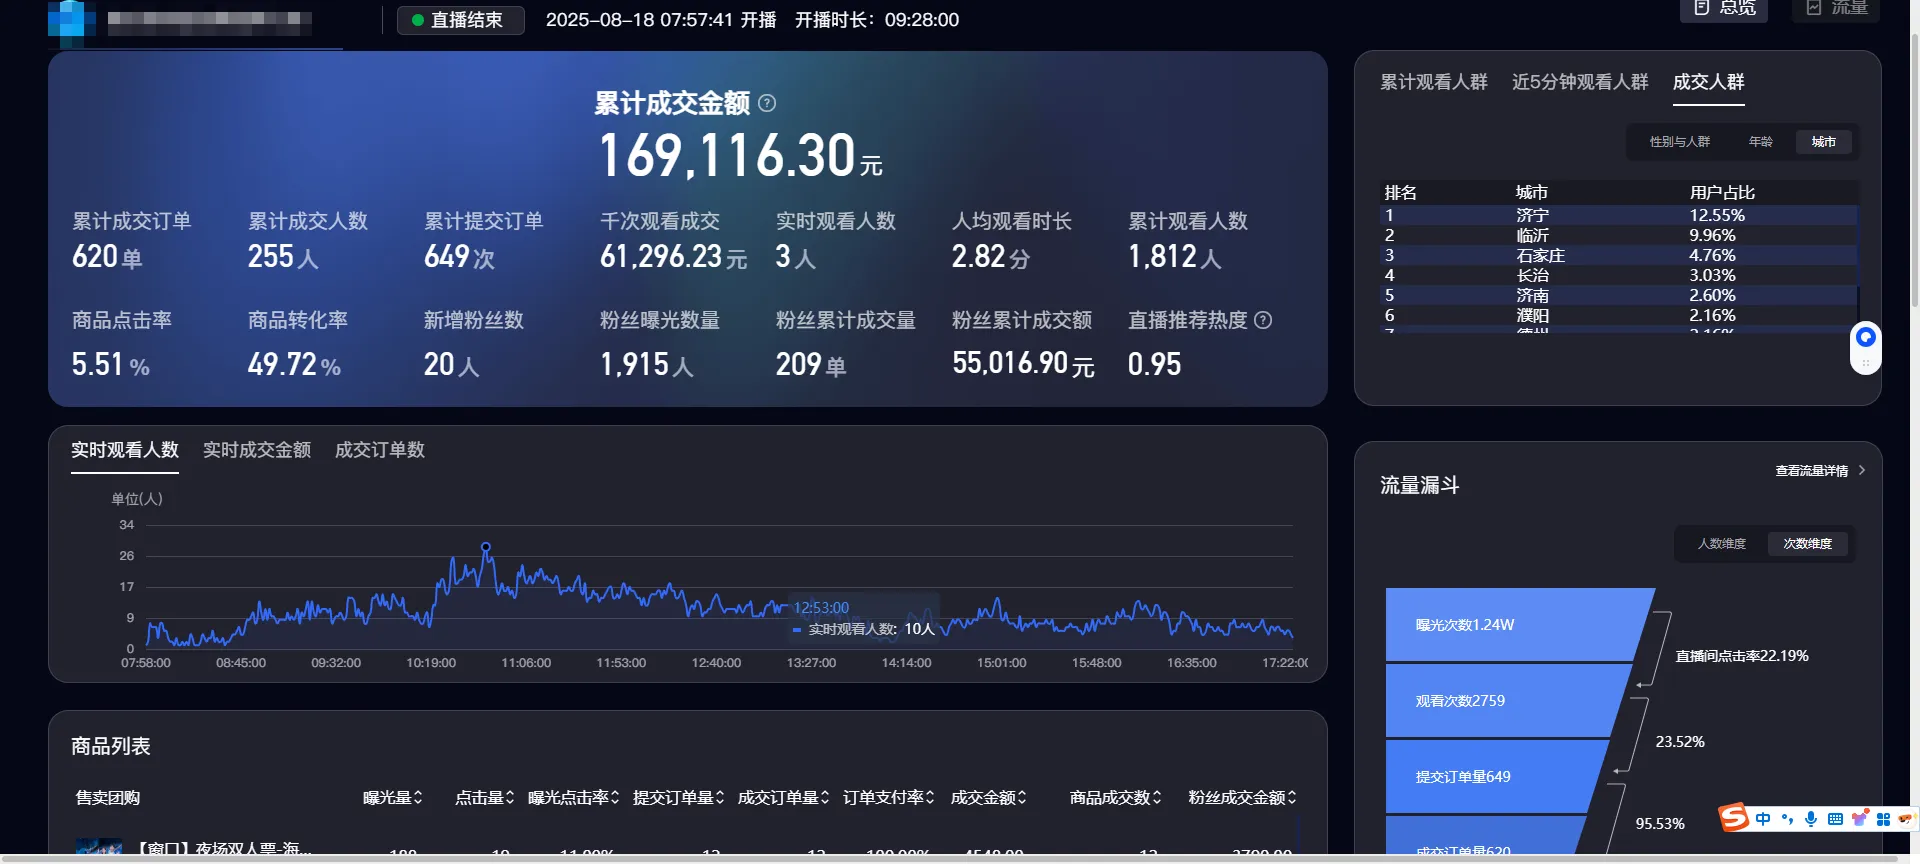The height and width of the screenshot is (864, 1920).
Task: Click the 商品转化率 49.72% metric
Action: (297, 346)
